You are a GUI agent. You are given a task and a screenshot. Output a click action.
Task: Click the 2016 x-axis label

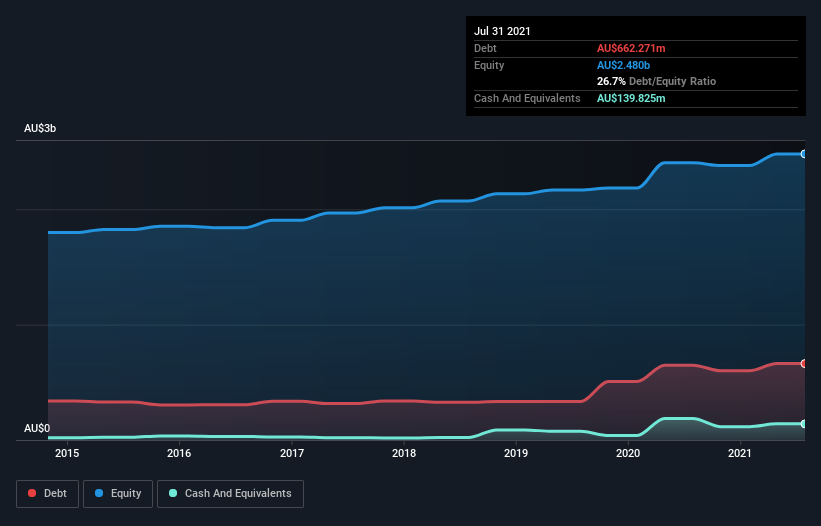pos(179,453)
